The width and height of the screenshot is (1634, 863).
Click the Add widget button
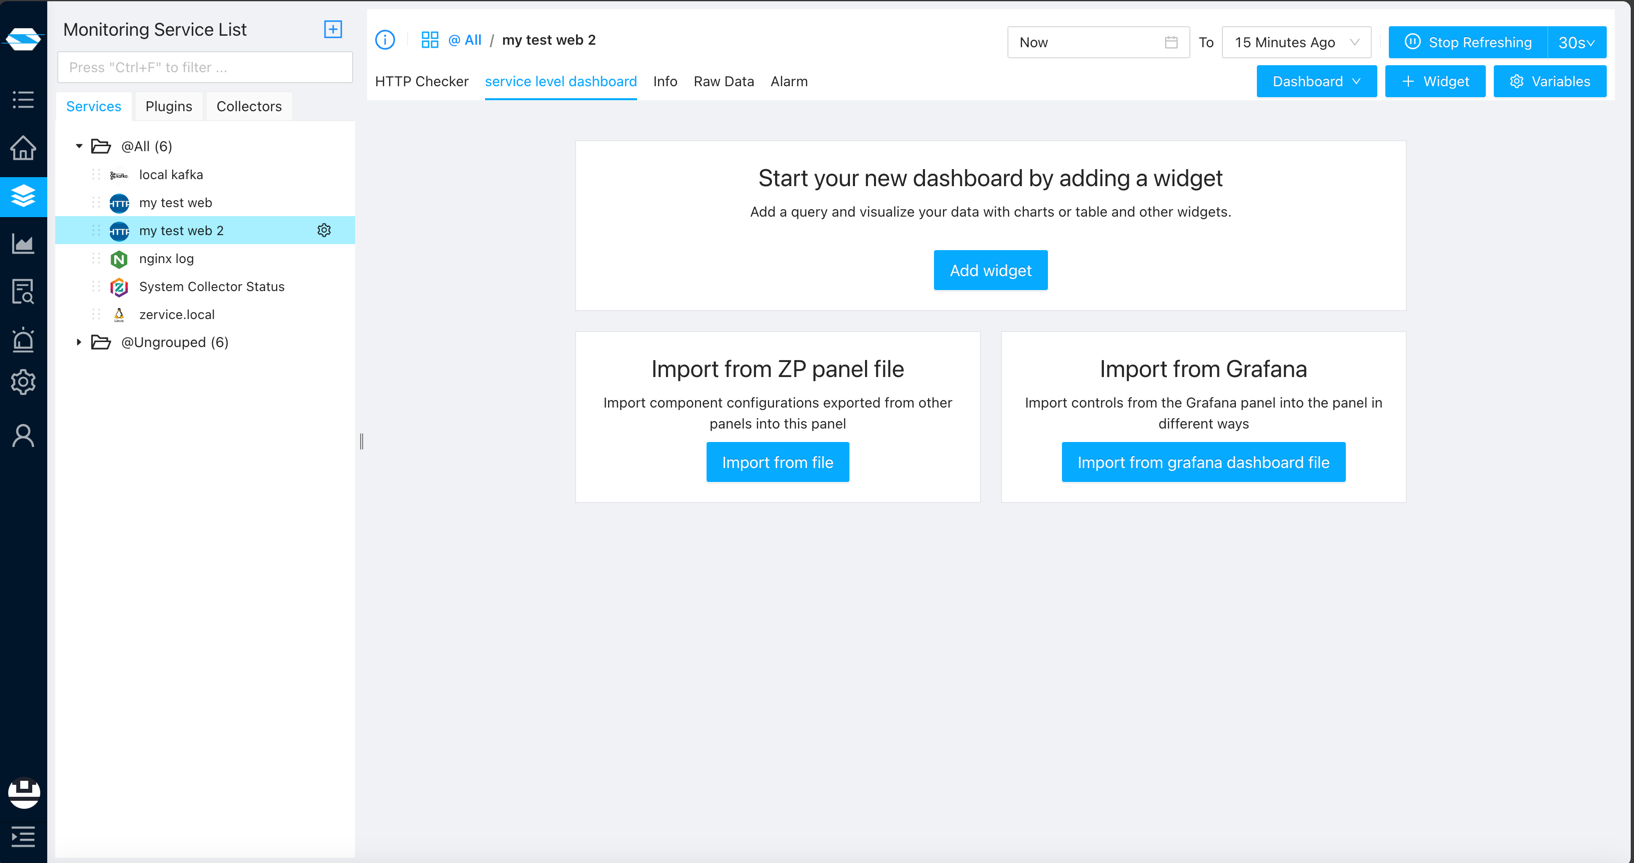click(x=990, y=270)
